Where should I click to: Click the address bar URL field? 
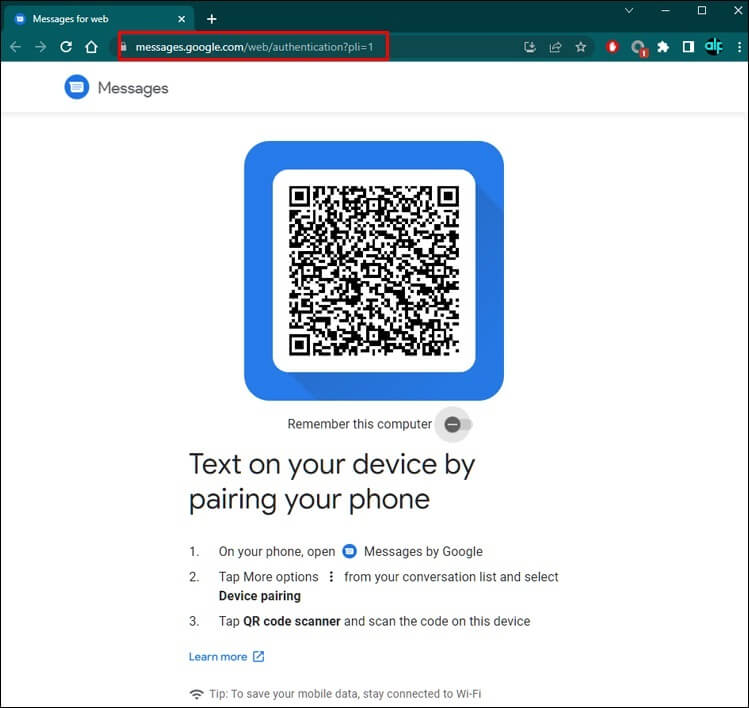click(x=253, y=47)
